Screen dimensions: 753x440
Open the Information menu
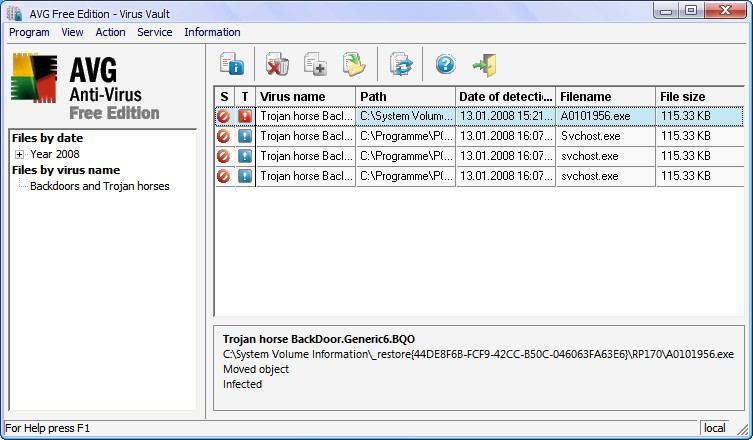click(x=212, y=32)
